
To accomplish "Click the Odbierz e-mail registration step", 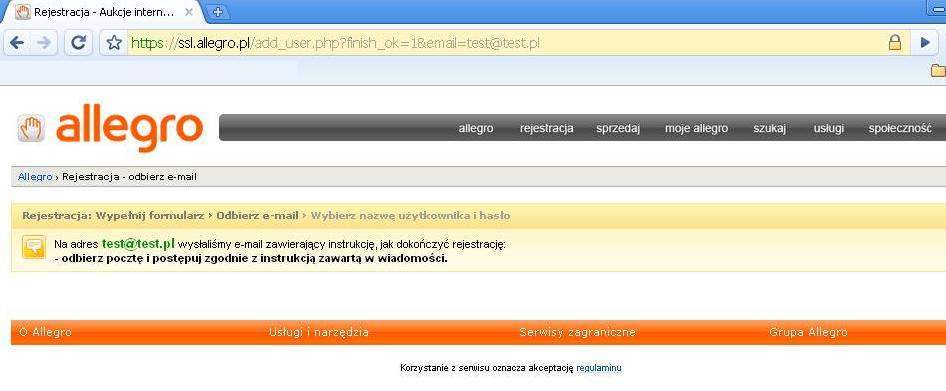I will pyautogui.click(x=258, y=215).
